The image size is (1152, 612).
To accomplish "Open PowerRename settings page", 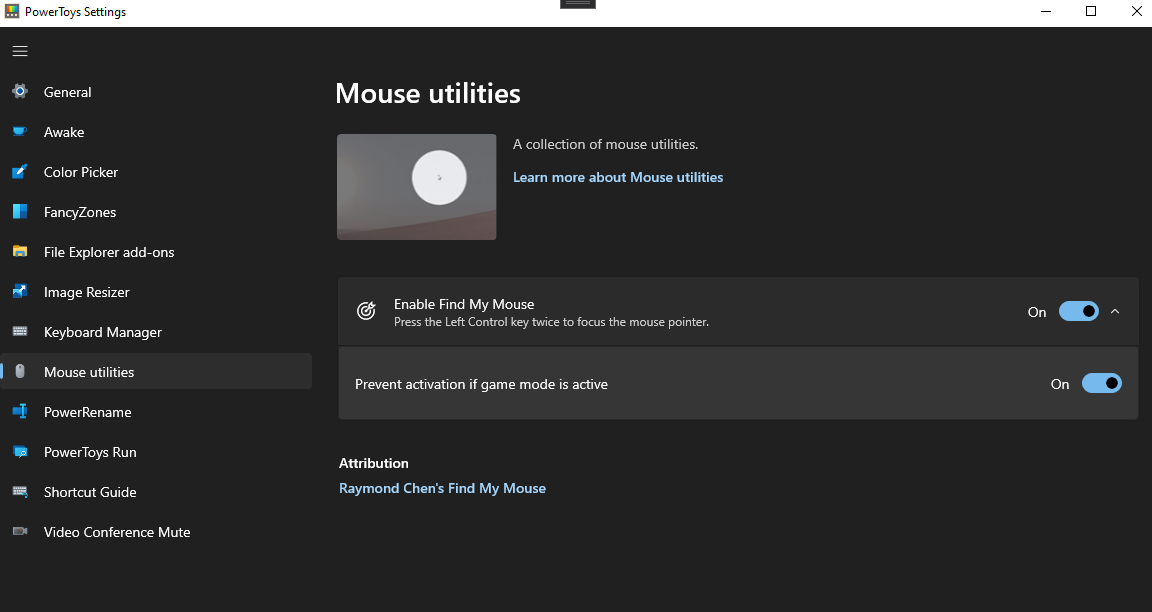I will tap(156, 412).
